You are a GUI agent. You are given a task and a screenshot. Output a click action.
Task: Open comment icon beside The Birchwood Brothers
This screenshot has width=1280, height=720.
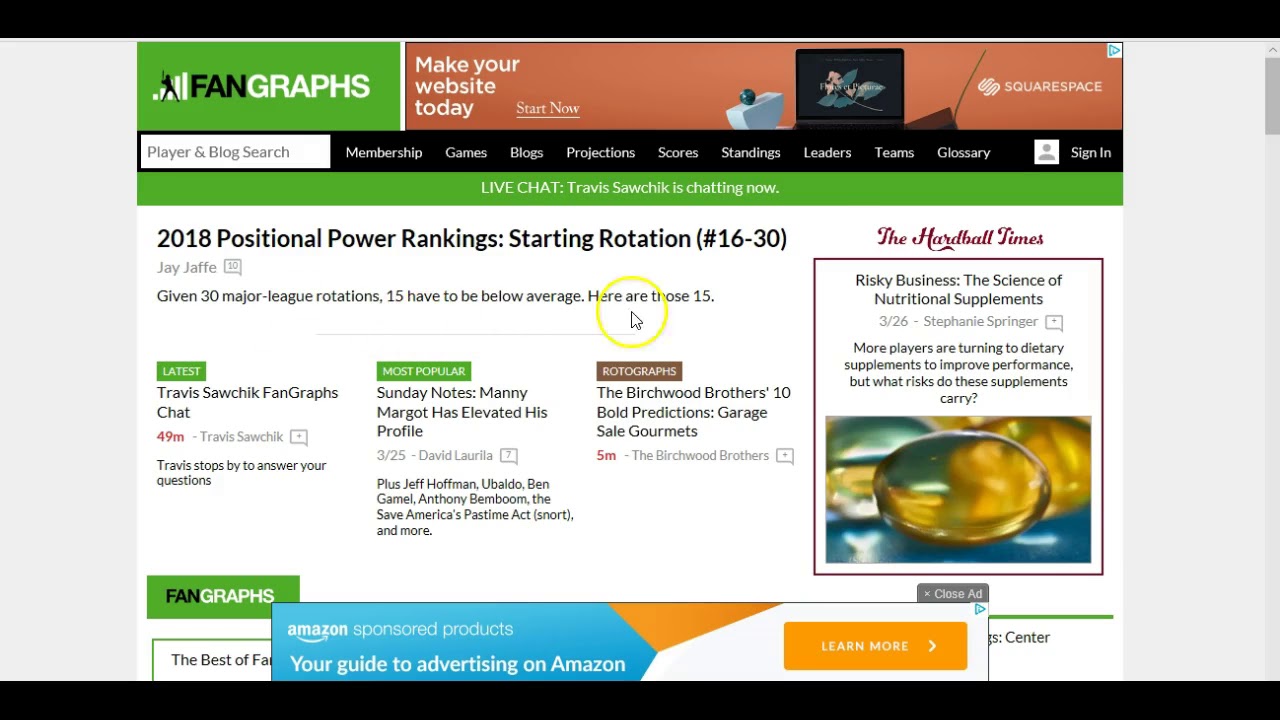[x=784, y=456]
